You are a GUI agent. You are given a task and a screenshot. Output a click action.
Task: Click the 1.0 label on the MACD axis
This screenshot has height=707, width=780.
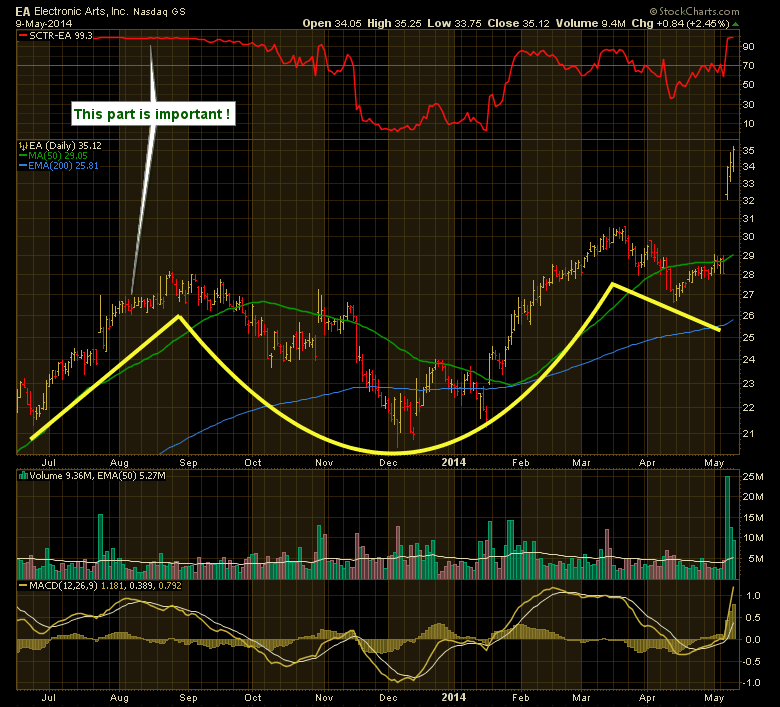tap(754, 596)
